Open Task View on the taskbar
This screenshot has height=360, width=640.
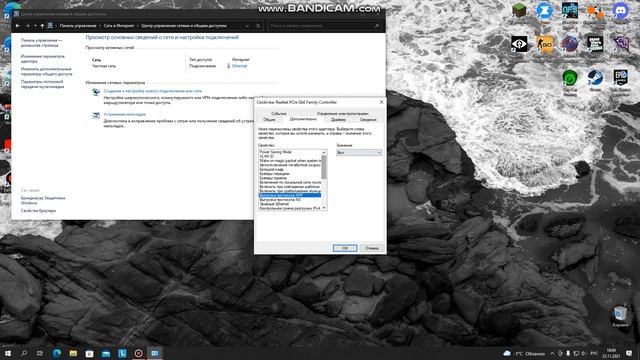[x=40, y=353]
